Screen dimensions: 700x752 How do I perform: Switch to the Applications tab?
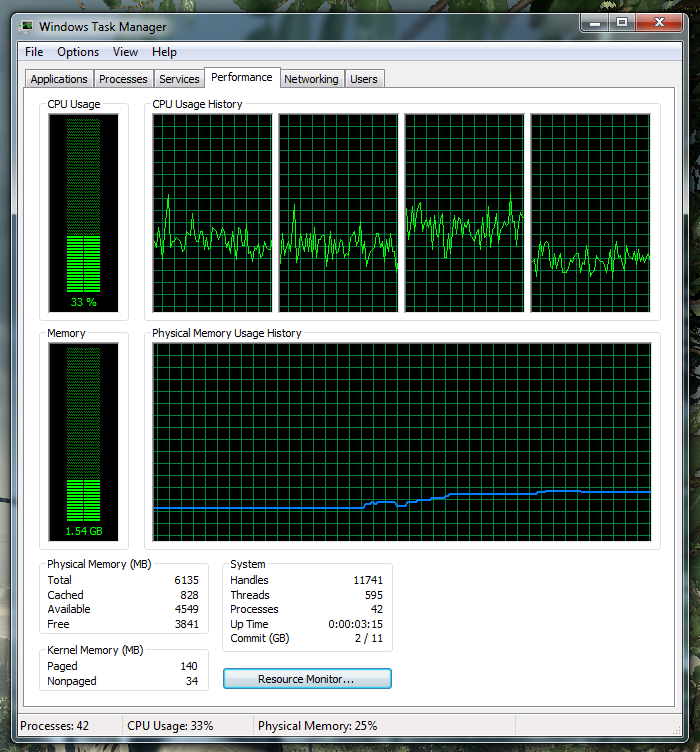coord(59,79)
